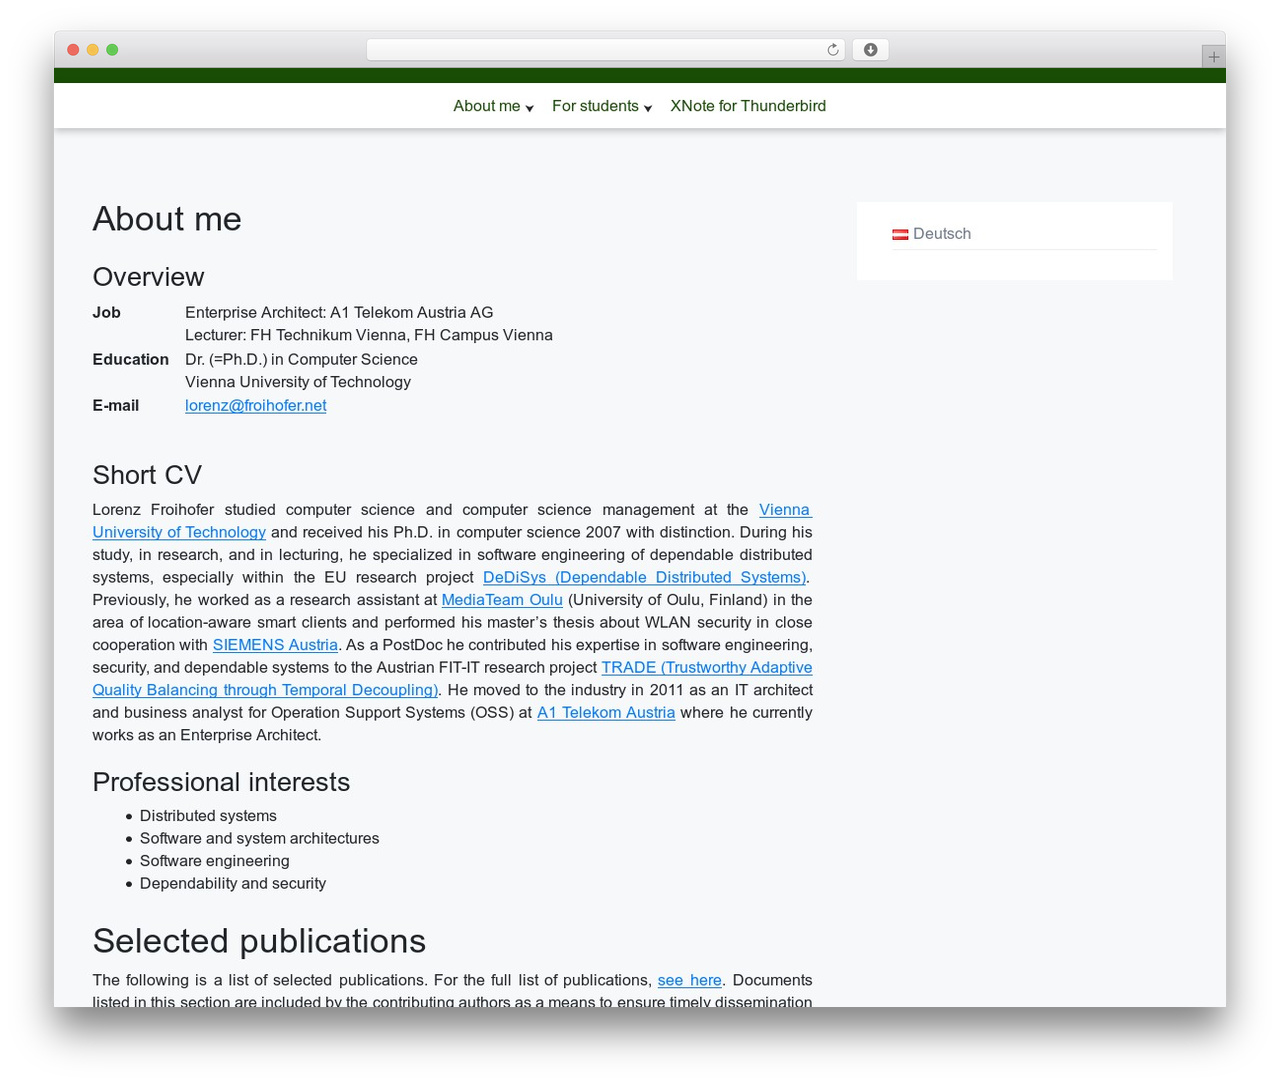
Task: Select the 'Software engineering' list item
Action: [214, 861]
